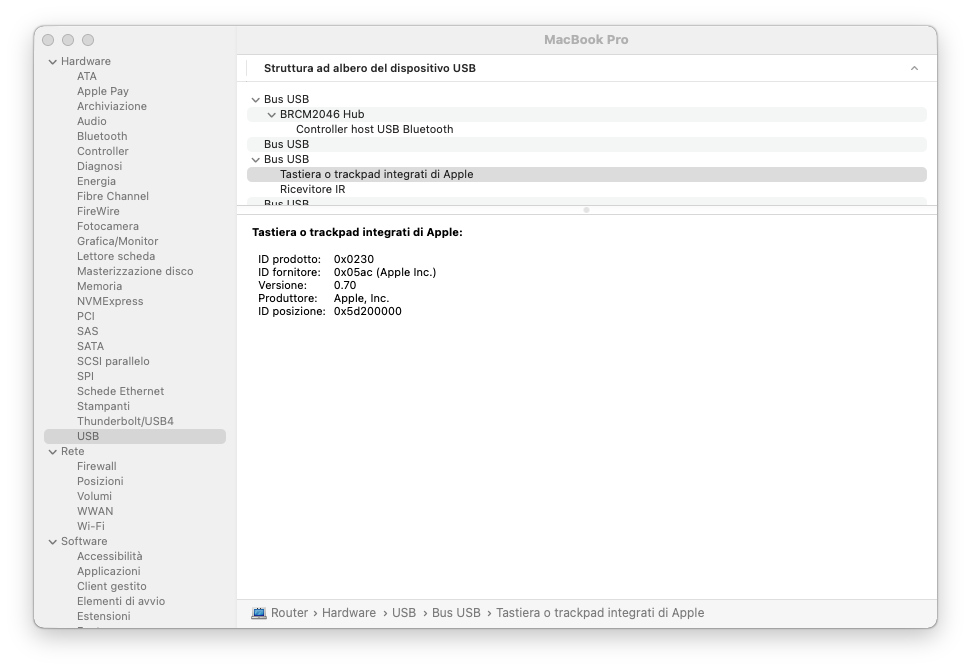Viewport: 971px width, 670px height.
Task: Open Apple Pay in the sidebar
Action: (103, 91)
